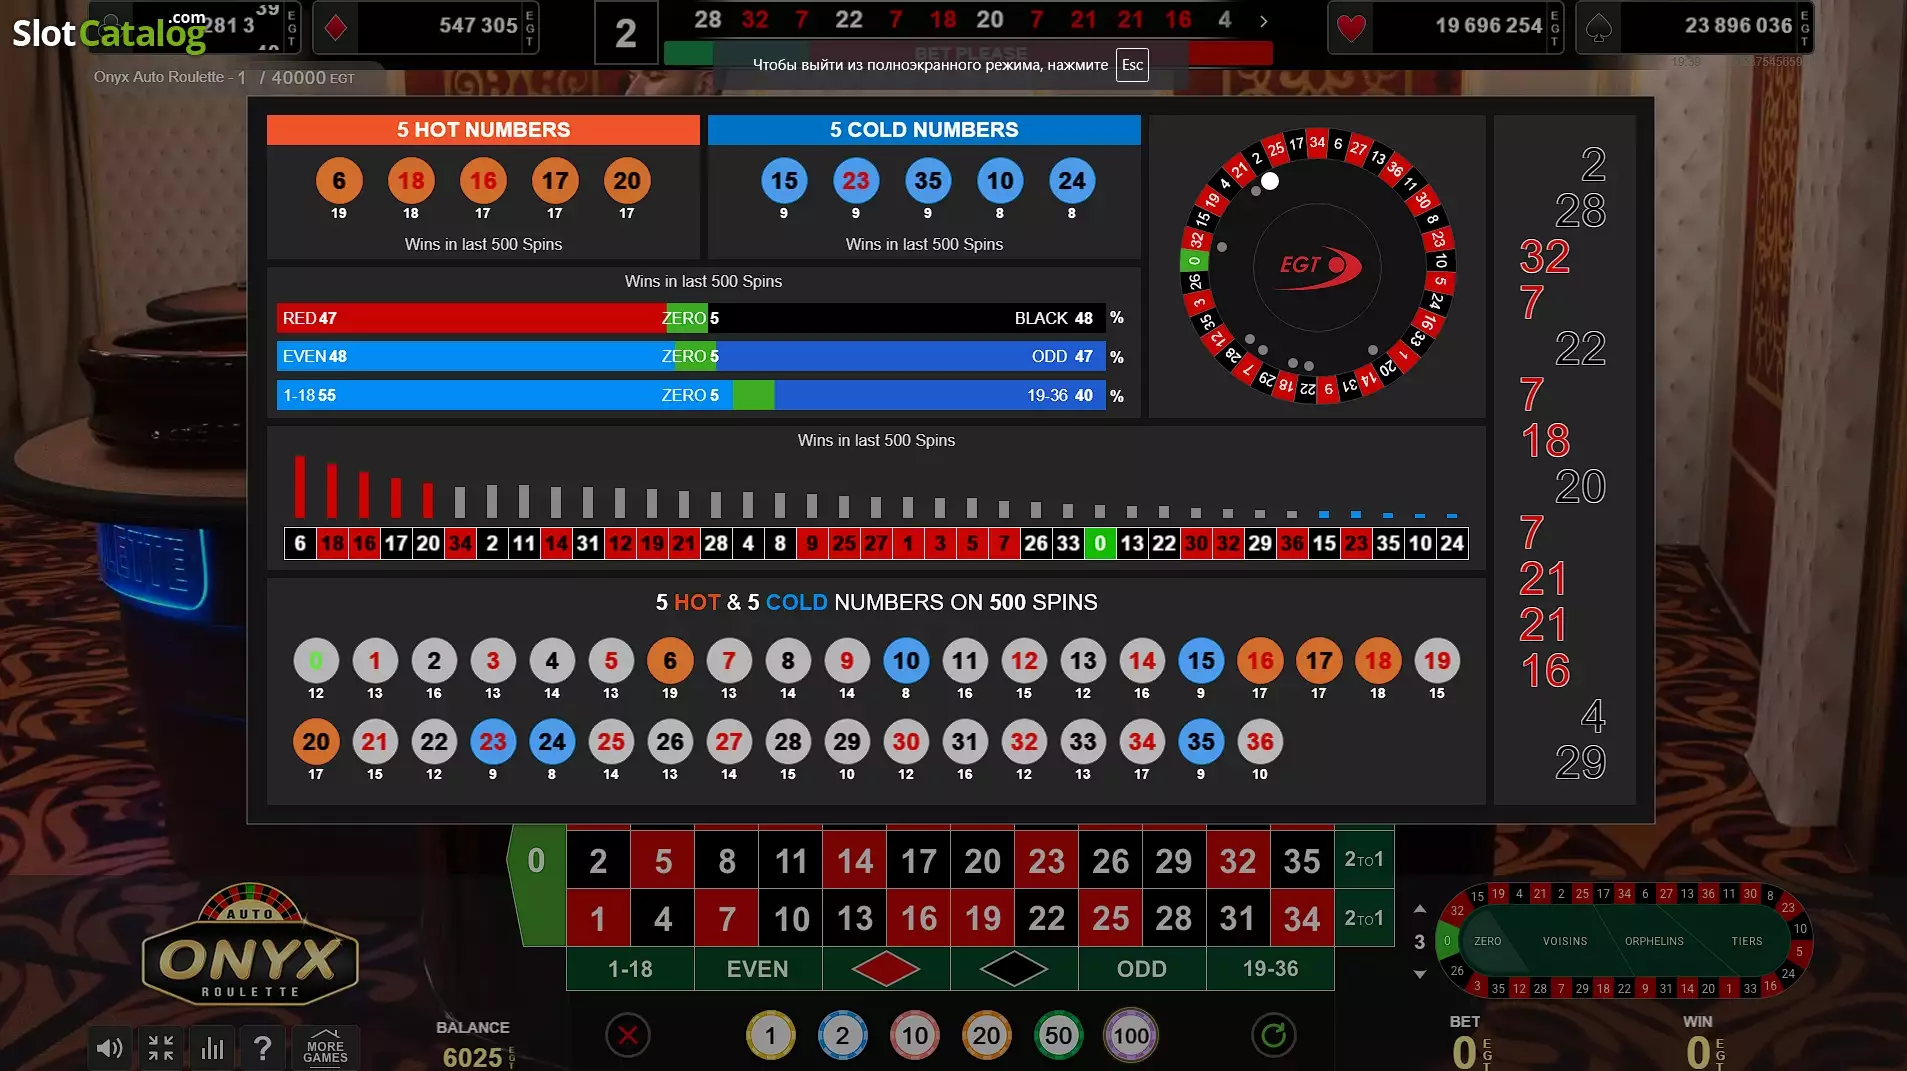Repeat last bet with green refresh icon
The image size is (1907, 1071).
point(1273,1035)
